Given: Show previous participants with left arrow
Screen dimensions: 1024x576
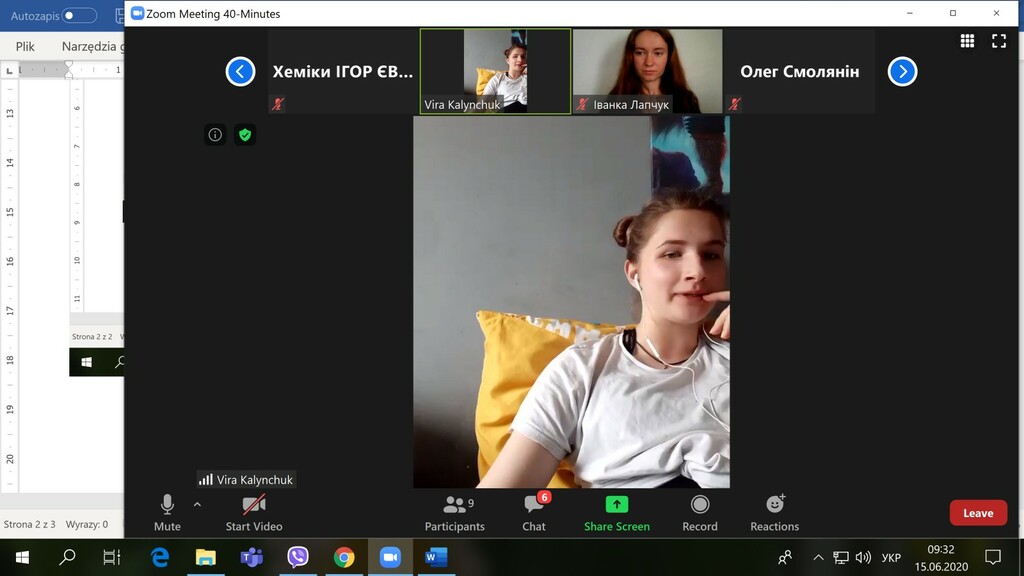Looking at the screenshot, I should click(x=240, y=72).
